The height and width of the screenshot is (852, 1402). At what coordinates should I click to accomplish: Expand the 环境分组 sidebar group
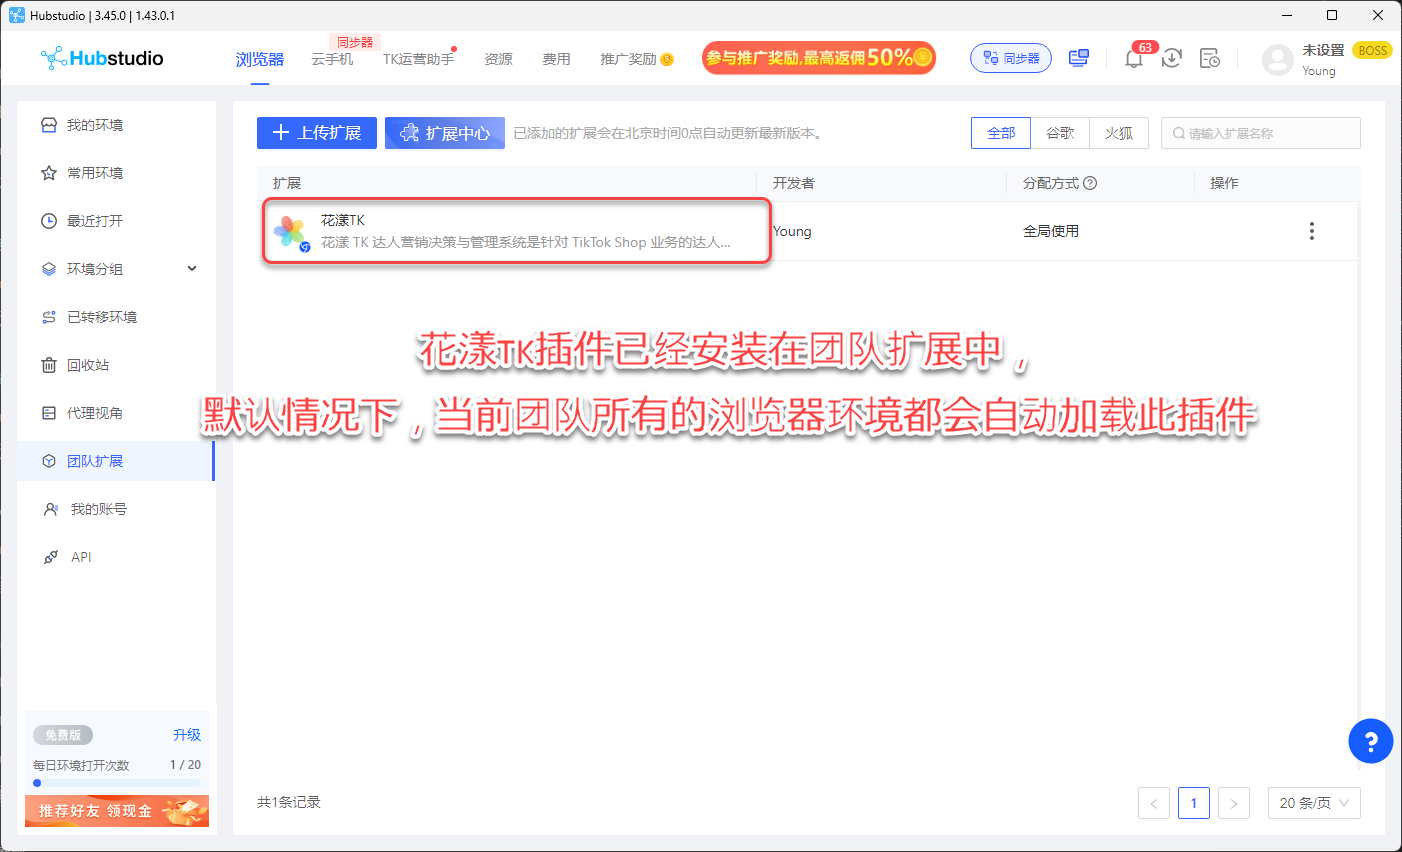pos(192,269)
